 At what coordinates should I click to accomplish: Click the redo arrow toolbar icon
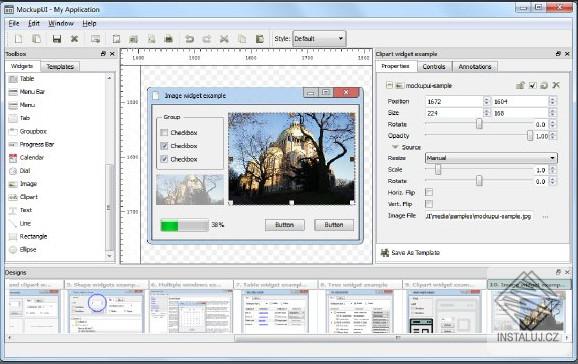[x=207, y=39]
